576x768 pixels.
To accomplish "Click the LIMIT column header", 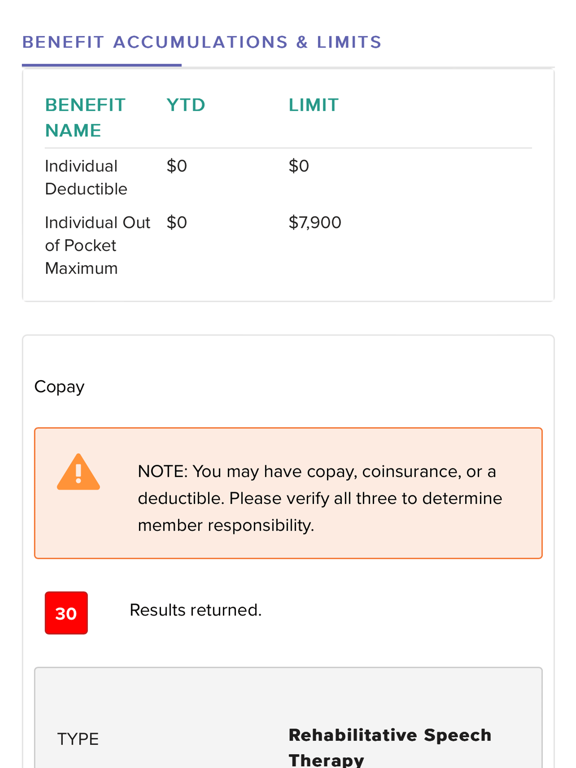I will (313, 105).
